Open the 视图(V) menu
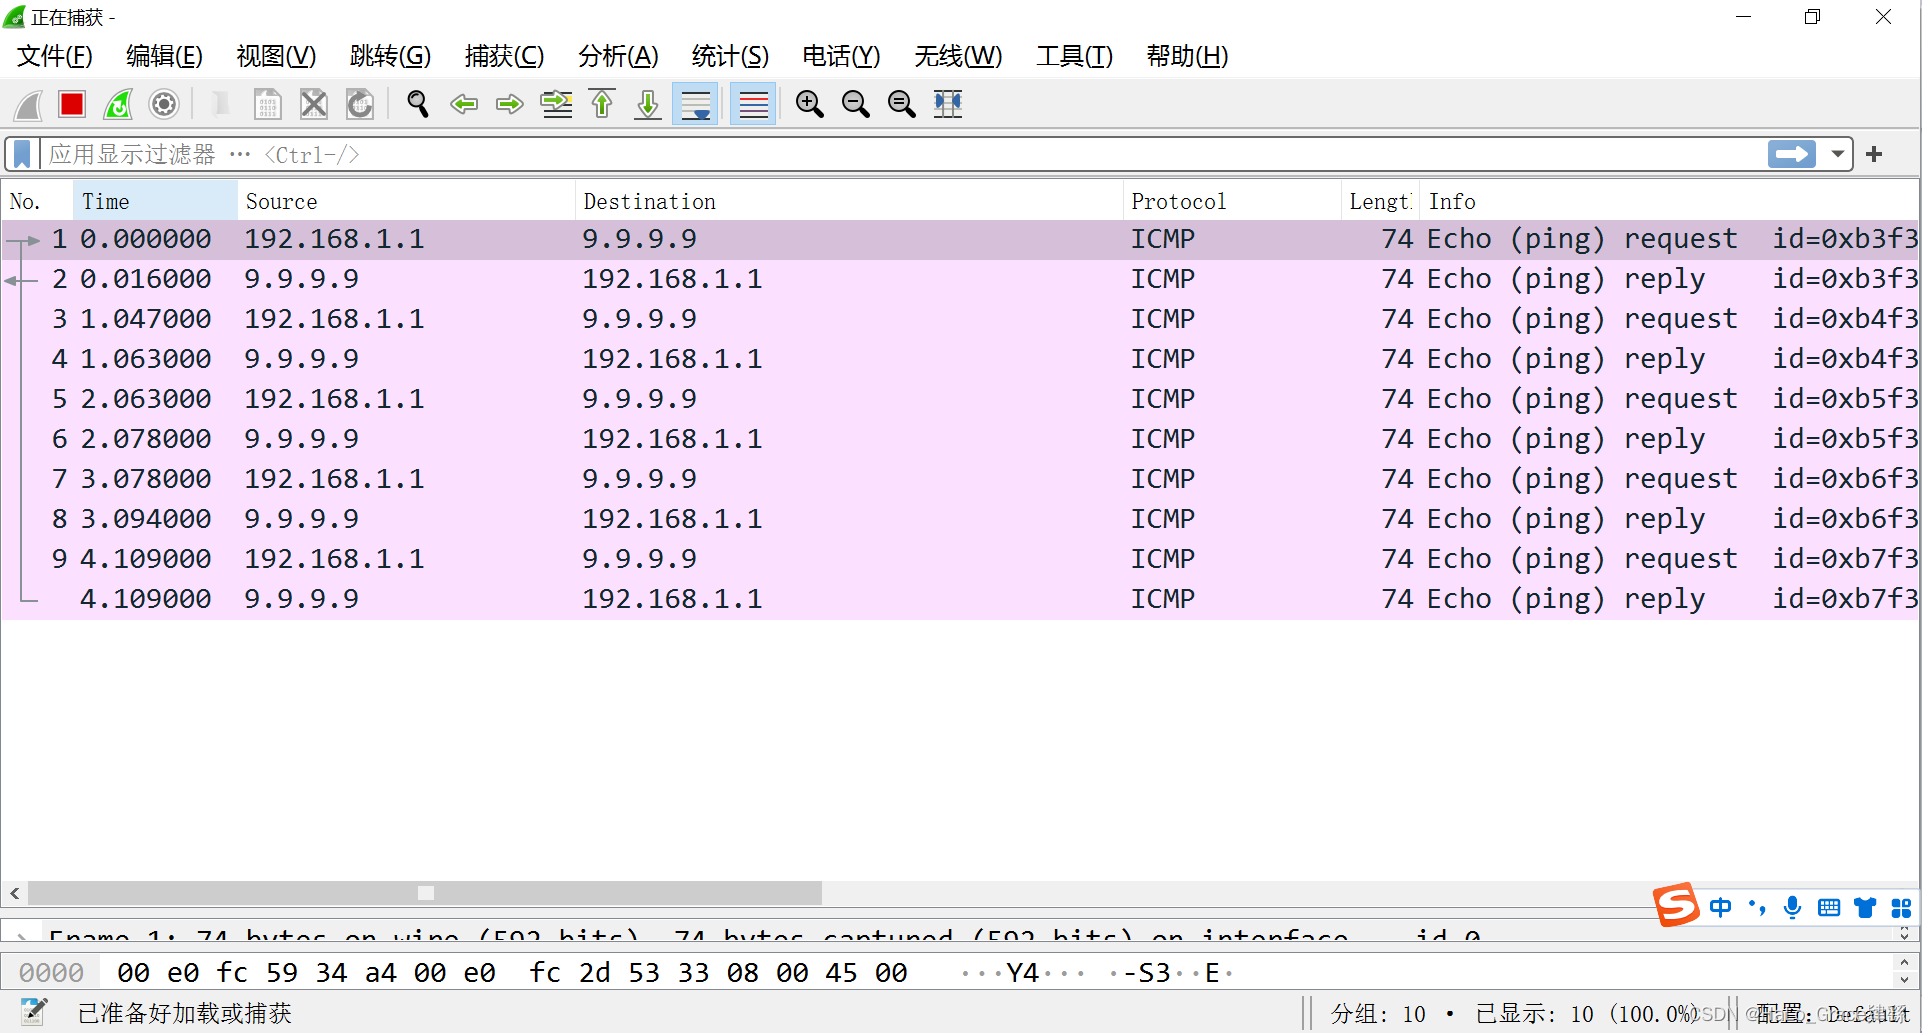Image resolution: width=1922 pixels, height=1033 pixels. 276,56
